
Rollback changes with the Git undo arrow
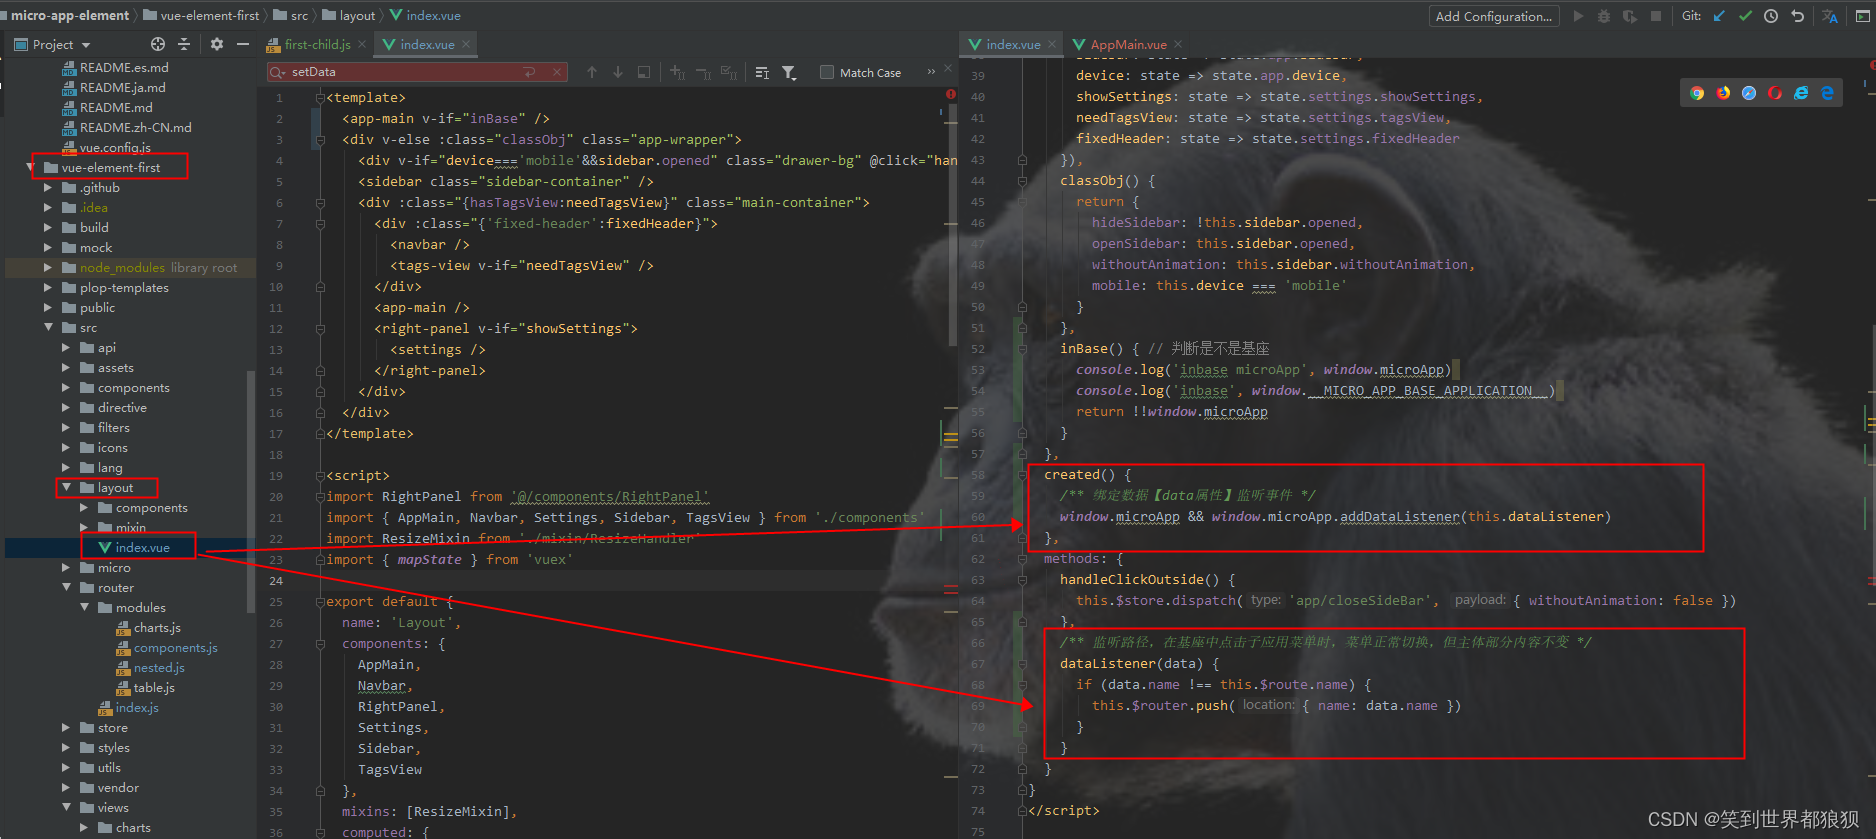tap(1797, 16)
